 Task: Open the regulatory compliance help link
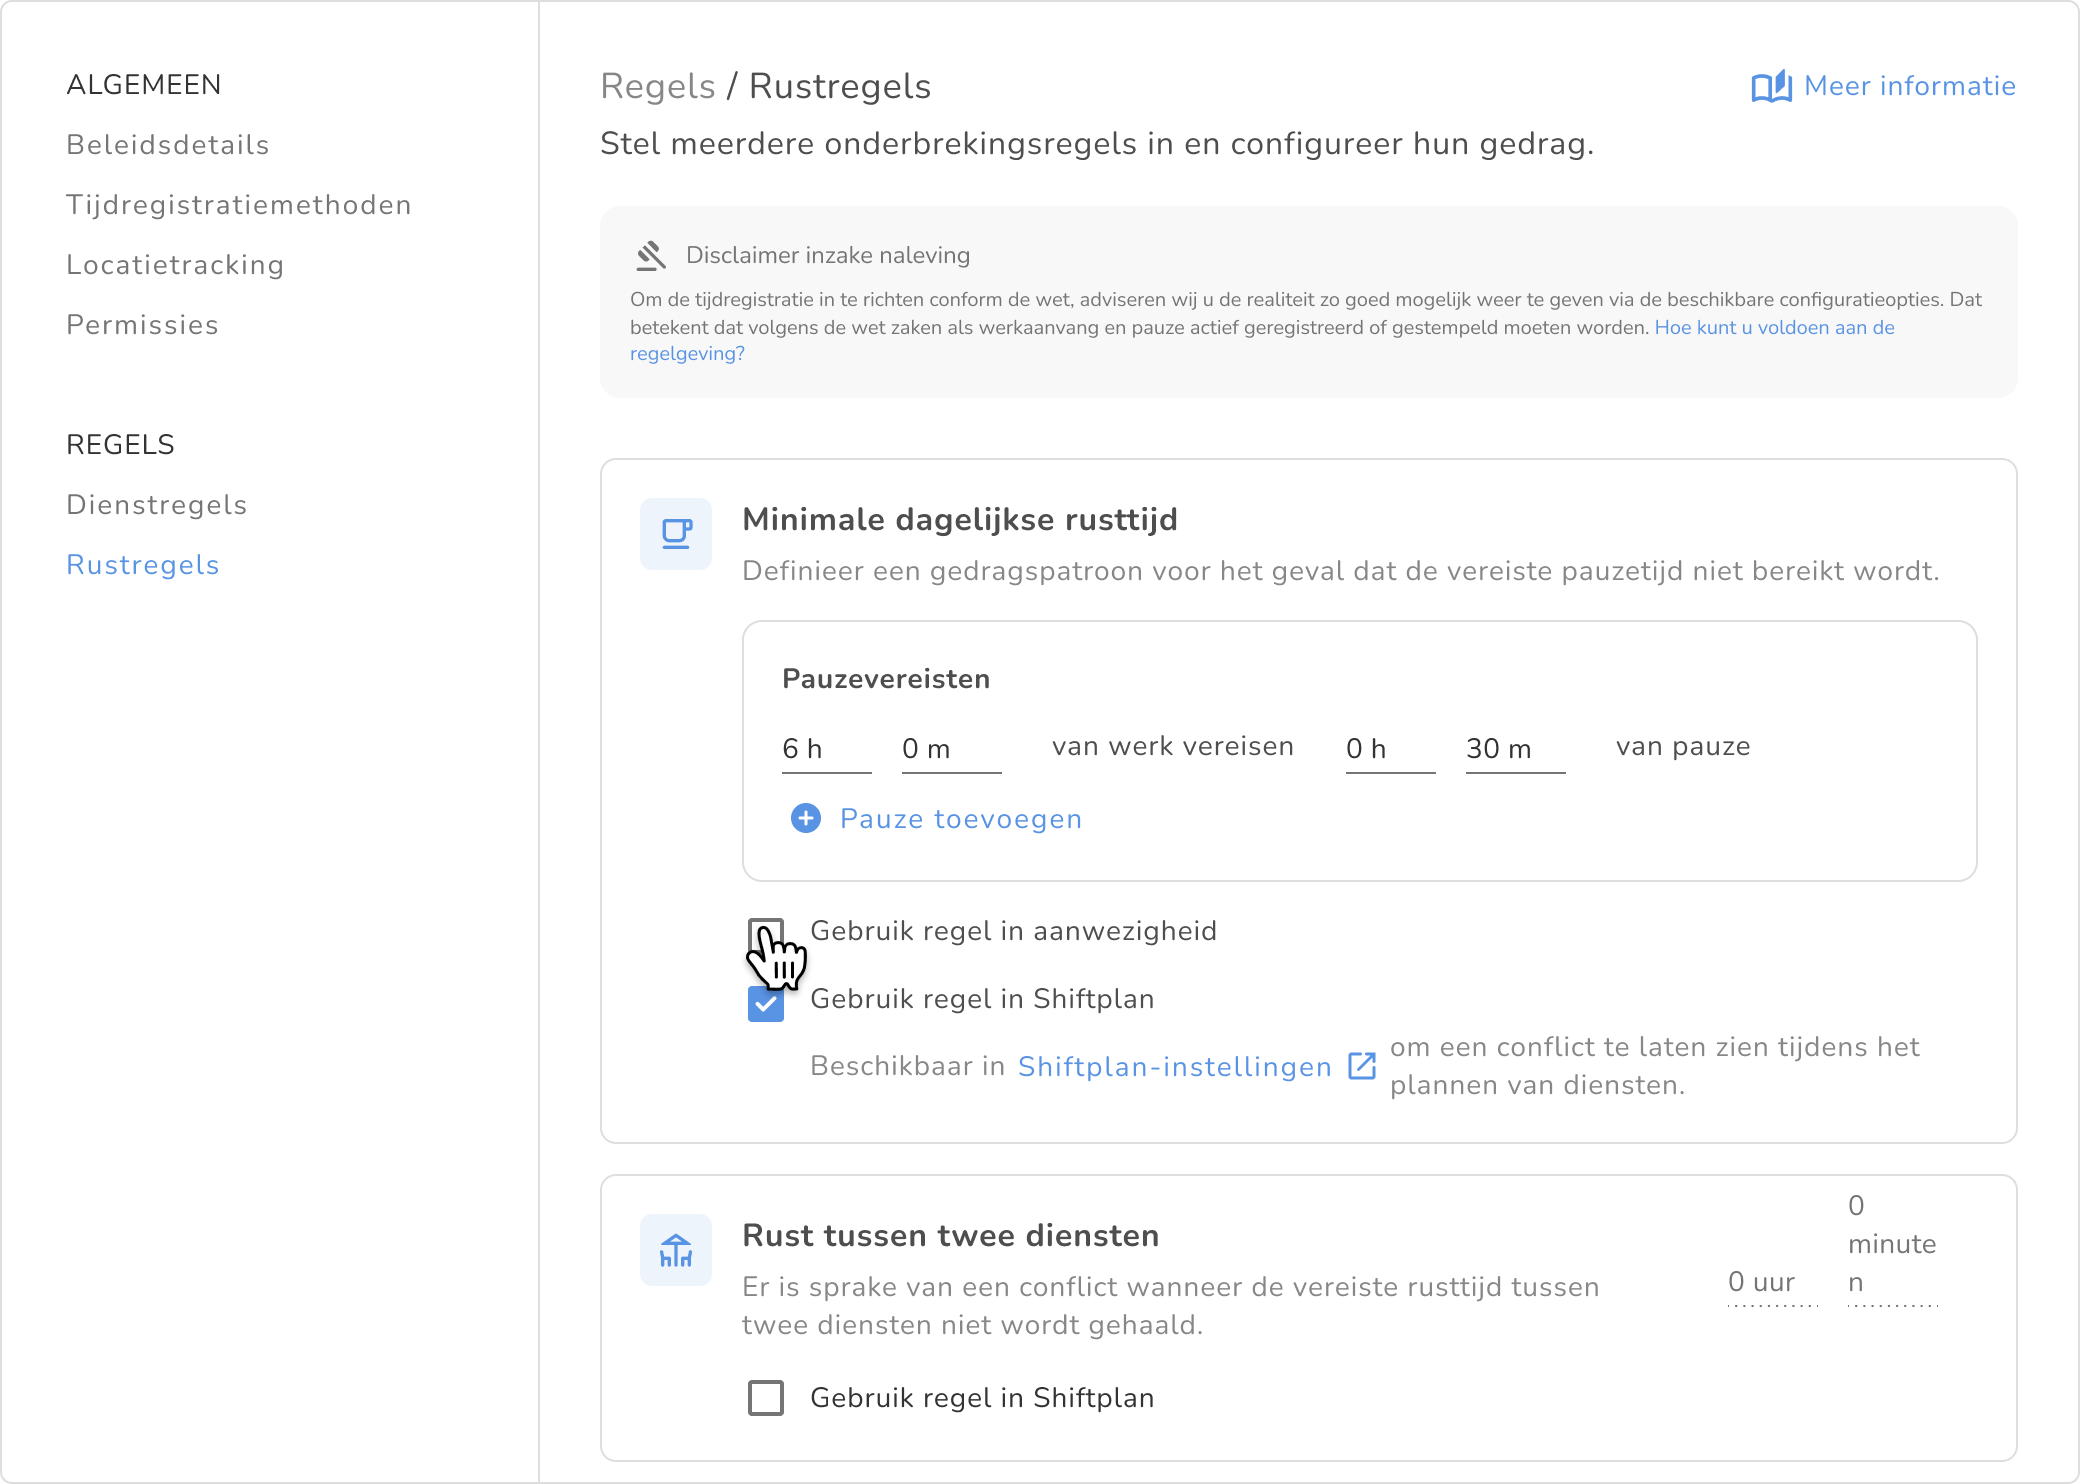point(1774,328)
